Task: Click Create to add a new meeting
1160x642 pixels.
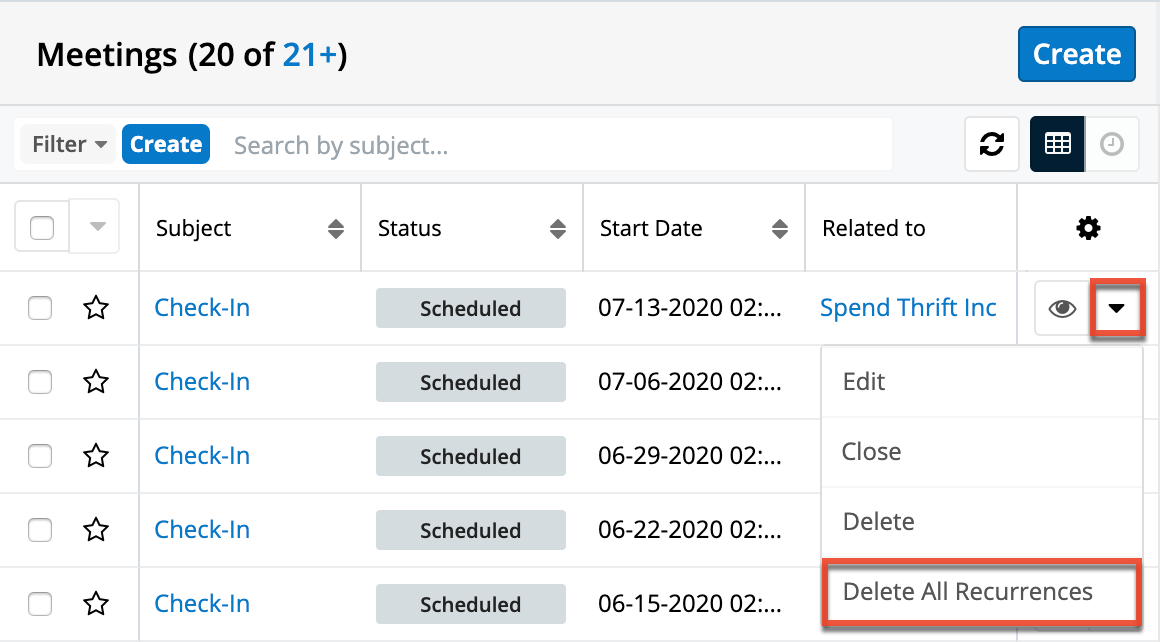Action: coord(1076,54)
